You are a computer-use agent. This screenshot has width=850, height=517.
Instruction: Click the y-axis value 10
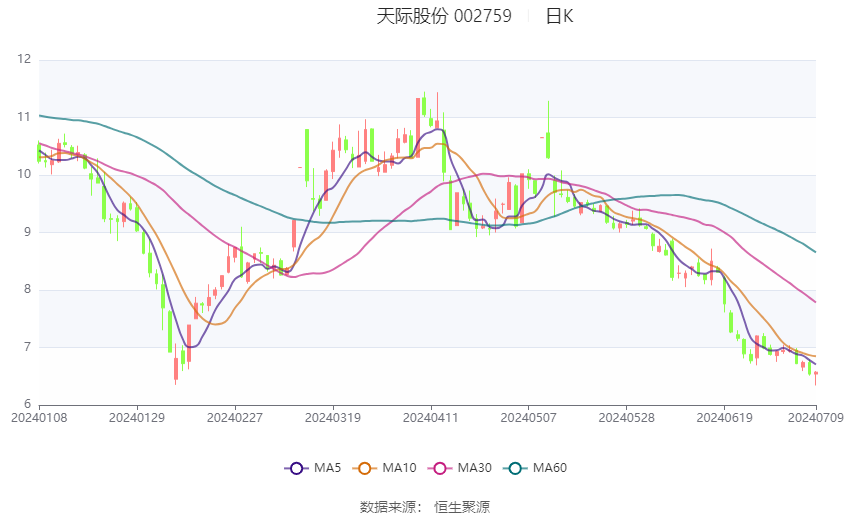[24, 174]
